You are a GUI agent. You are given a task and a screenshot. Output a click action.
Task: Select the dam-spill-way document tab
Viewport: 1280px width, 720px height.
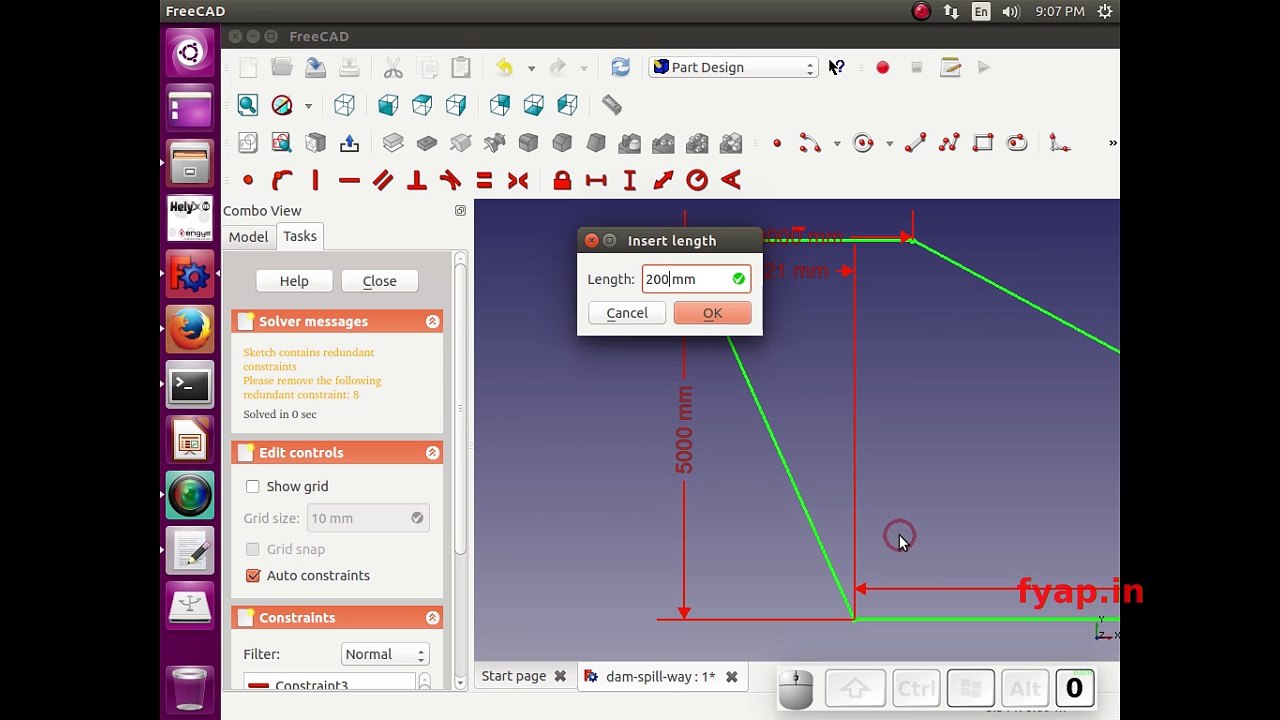coord(660,677)
